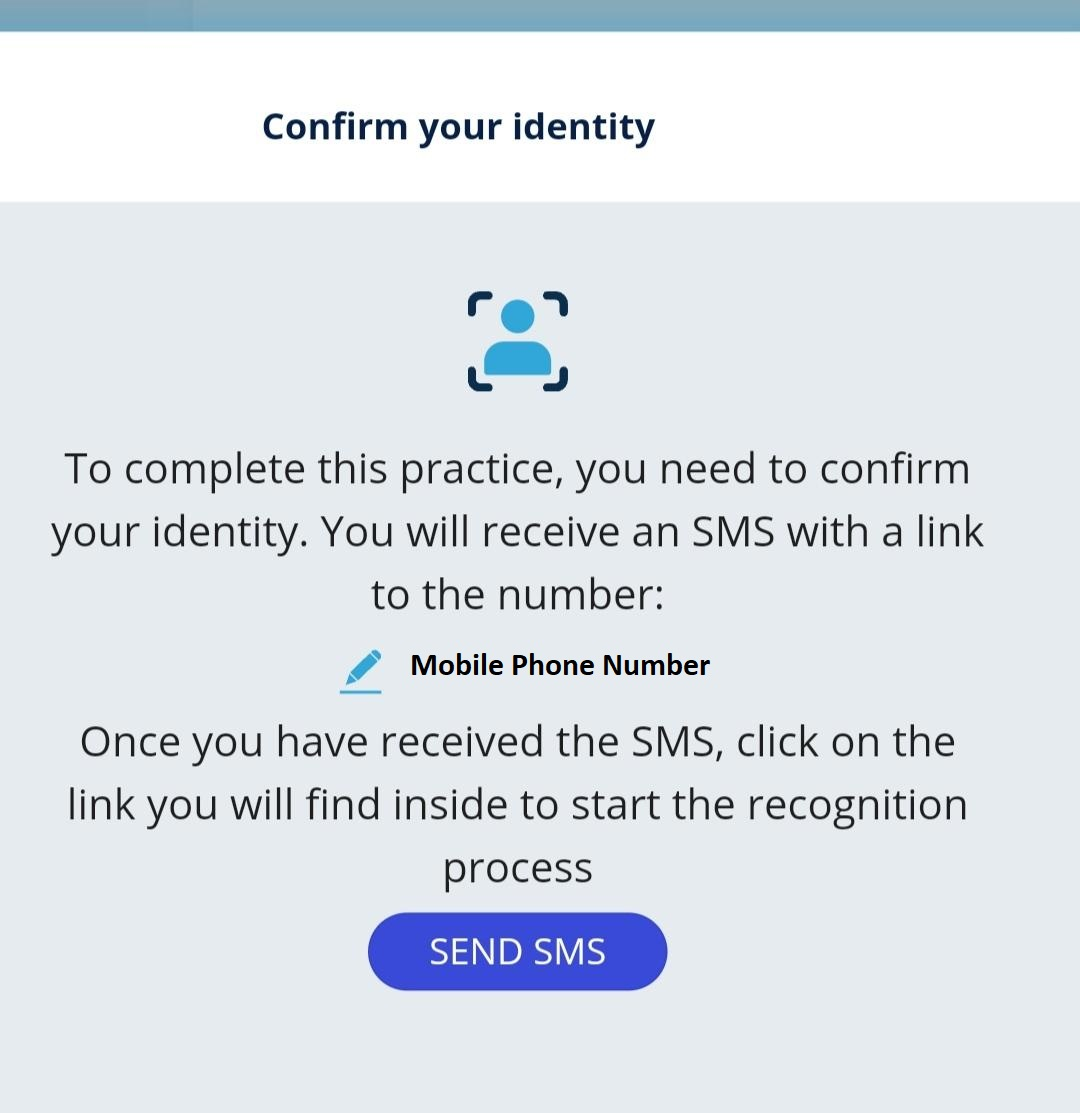Click the blue top header bar

click(x=640, y=15)
